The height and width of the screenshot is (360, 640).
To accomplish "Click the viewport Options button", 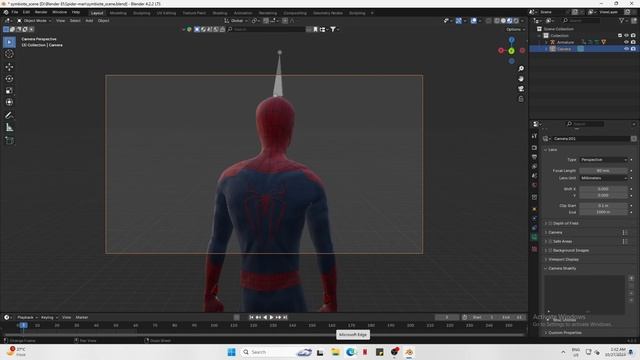I will [515, 29].
